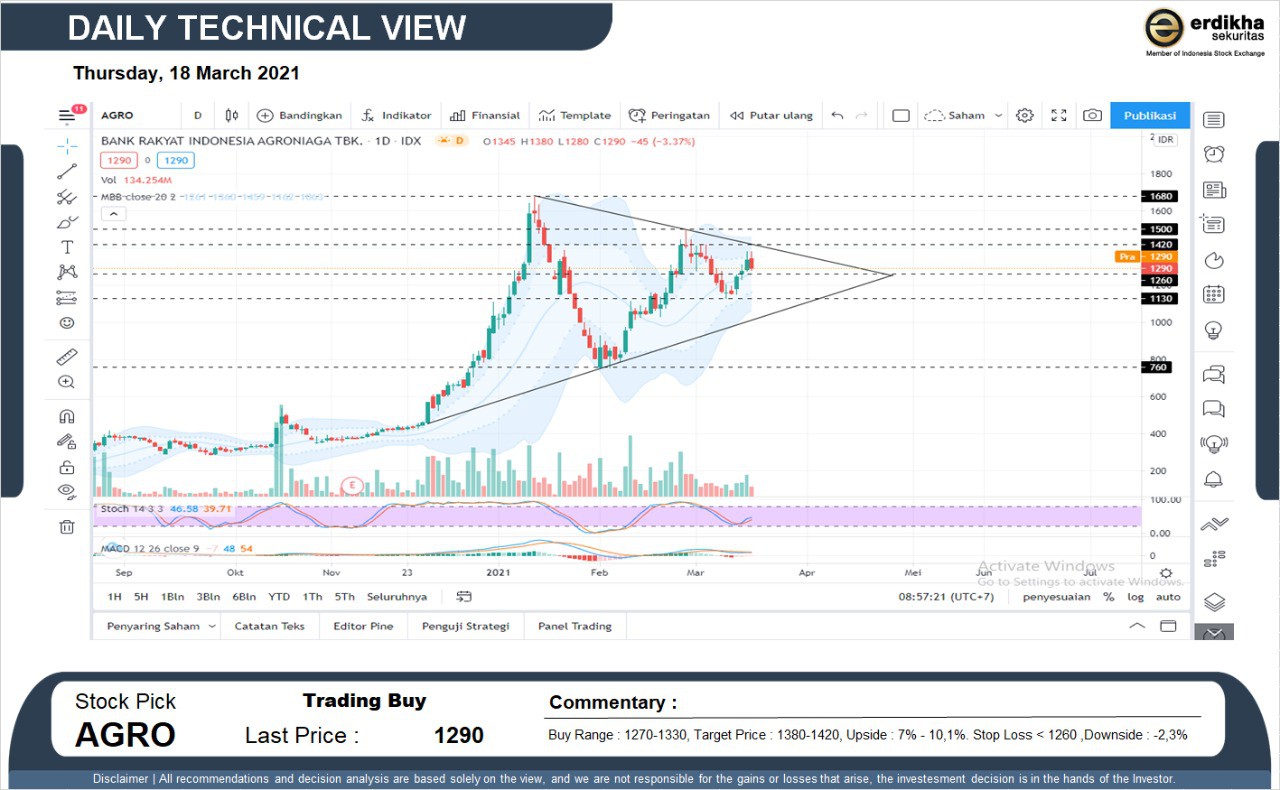Screen dimensions: 1280x790
Task: Toggle magnet mode for drawings
Action: [67, 416]
